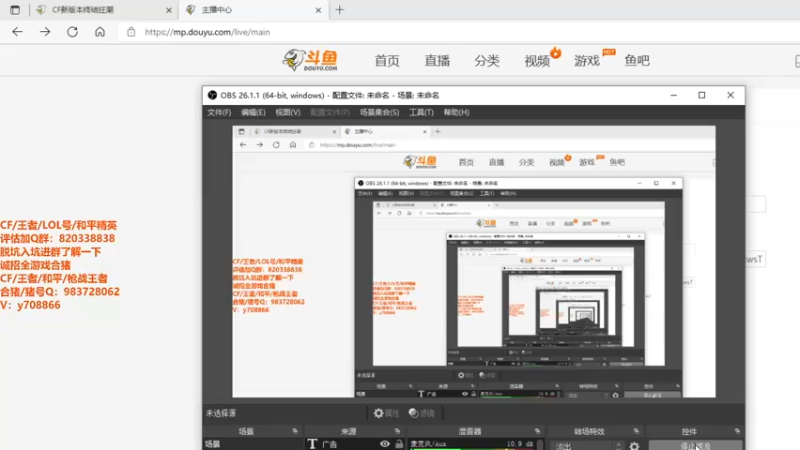Open OBS 帮助(H) menu
Screen dimensions: 800x450
click(x=456, y=112)
